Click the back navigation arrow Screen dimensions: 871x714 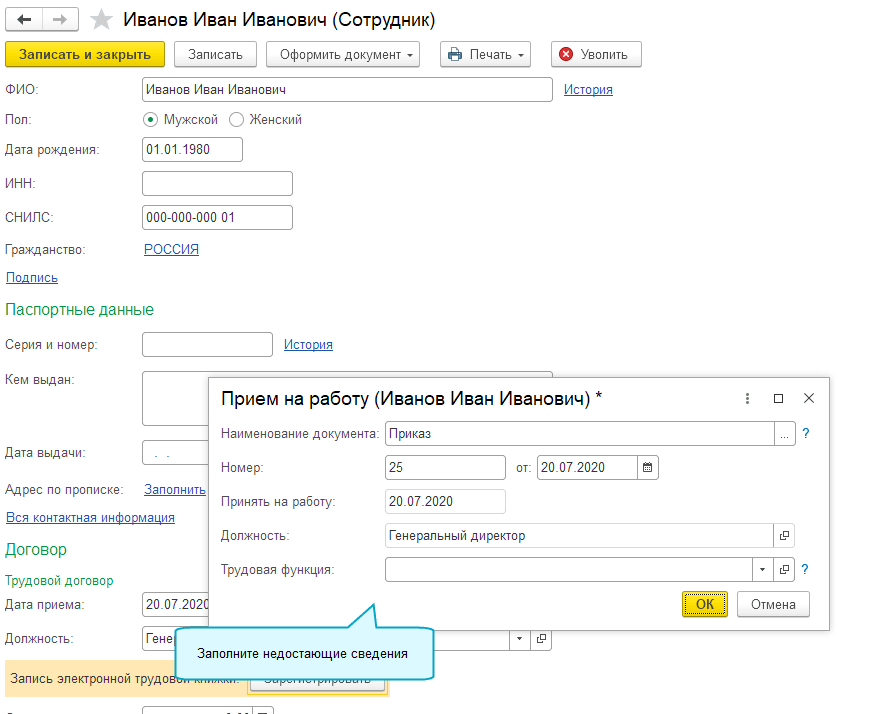(24, 20)
